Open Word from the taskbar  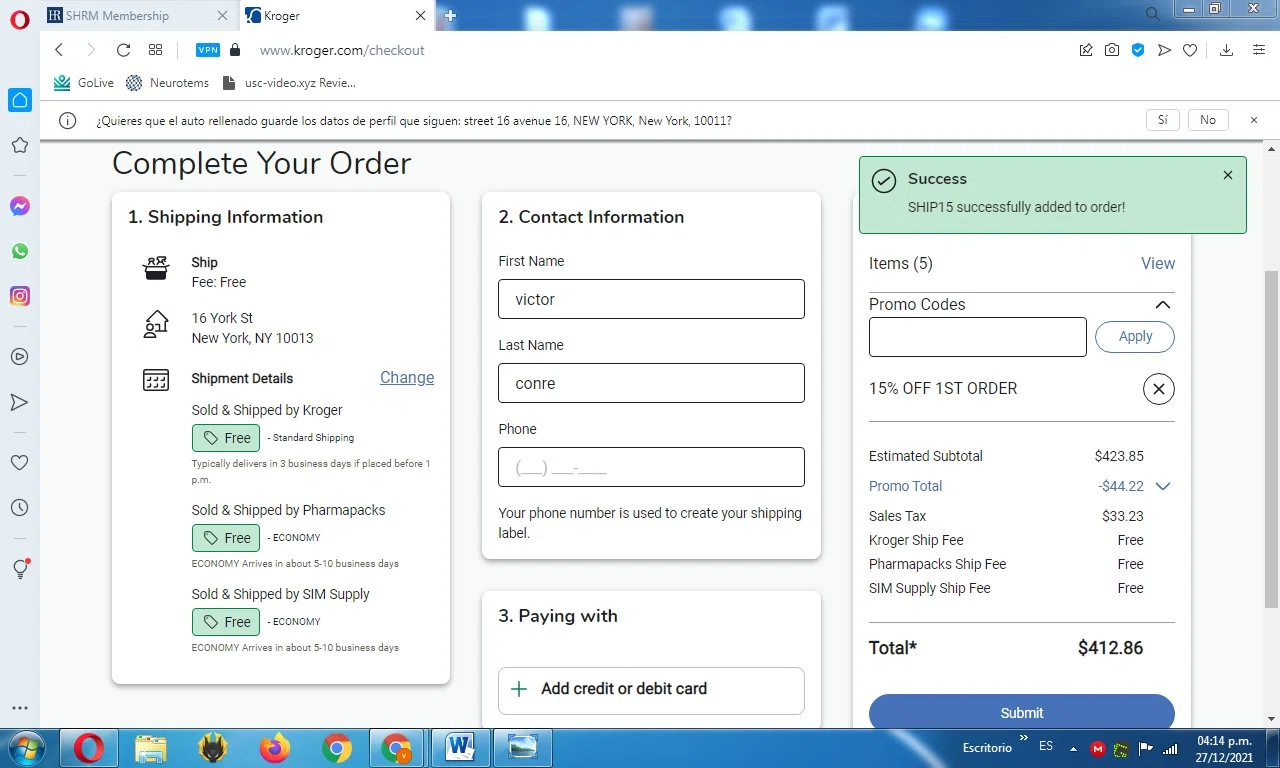460,748
